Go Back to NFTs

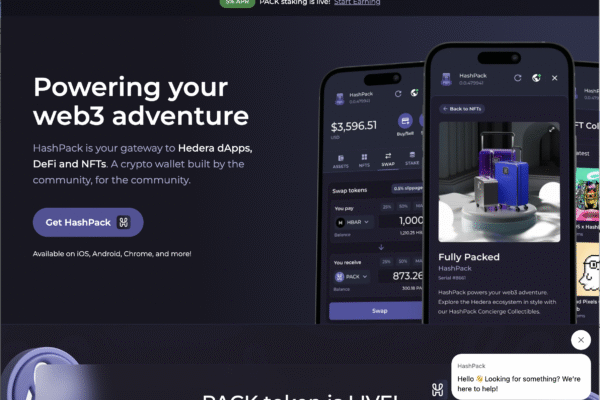click(x=462, y=109)
